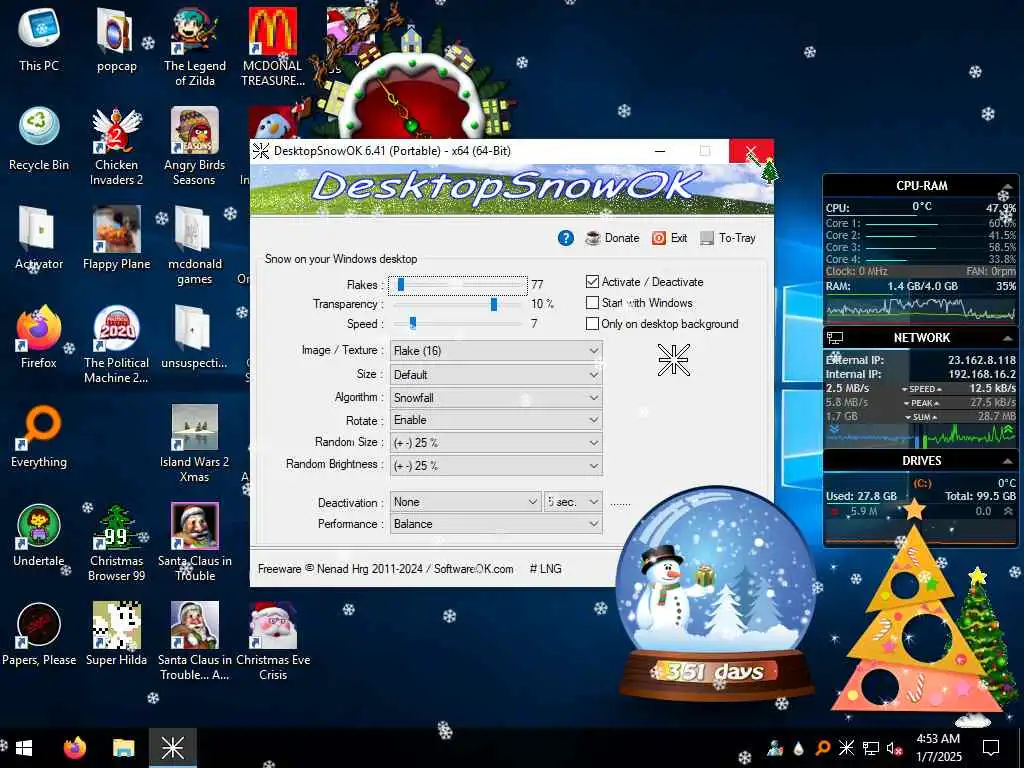Open the Rotate dropdown showing Enable
This screenshot has width=1024, height=768.
(x=496, y=420)
